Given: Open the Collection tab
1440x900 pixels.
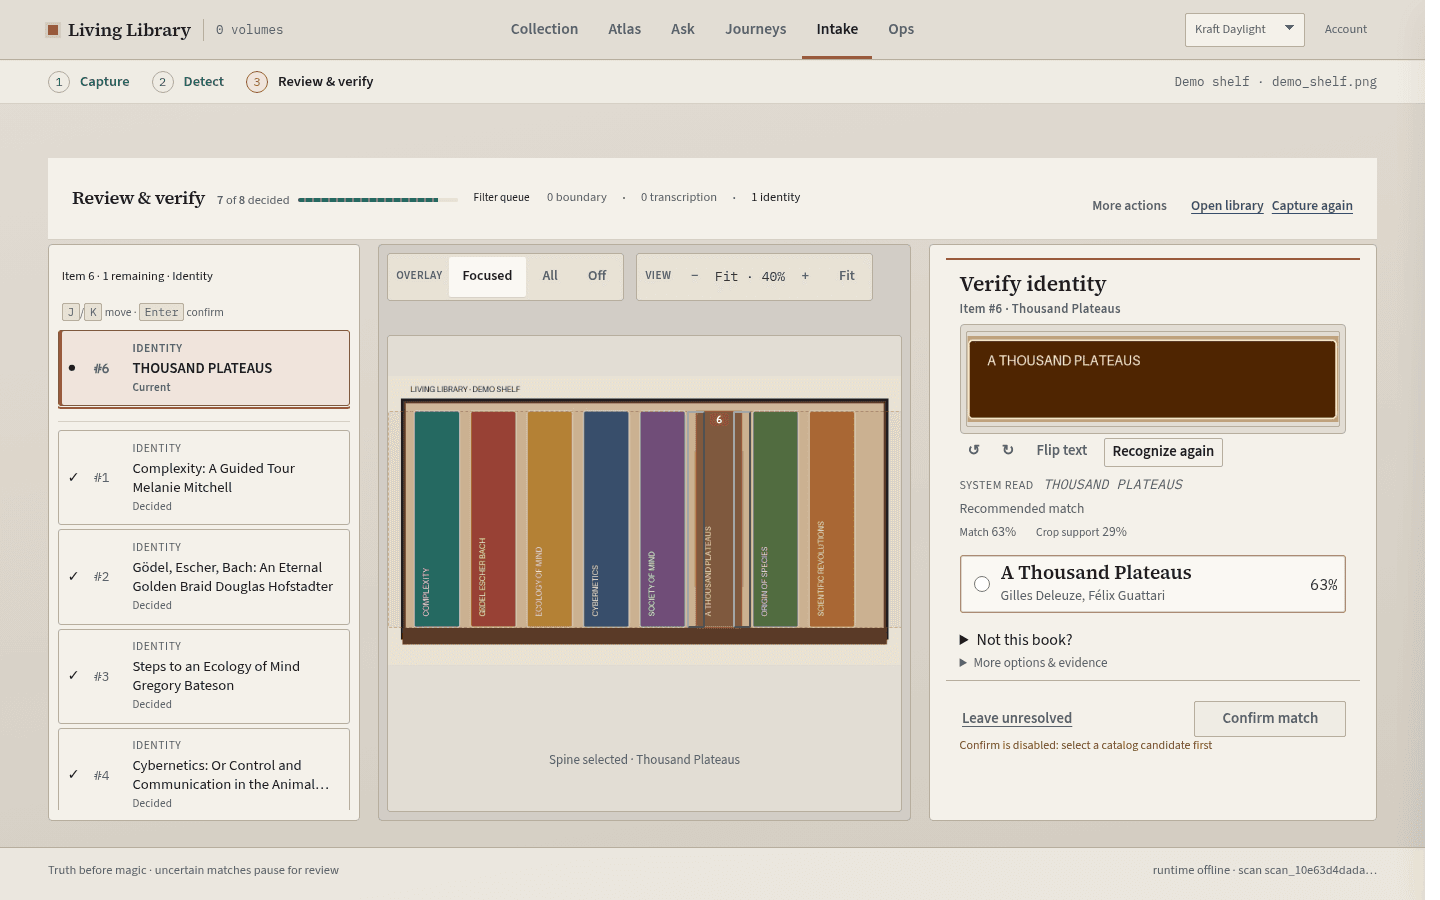Looking at the screenshot, I should tap(544, 29).
